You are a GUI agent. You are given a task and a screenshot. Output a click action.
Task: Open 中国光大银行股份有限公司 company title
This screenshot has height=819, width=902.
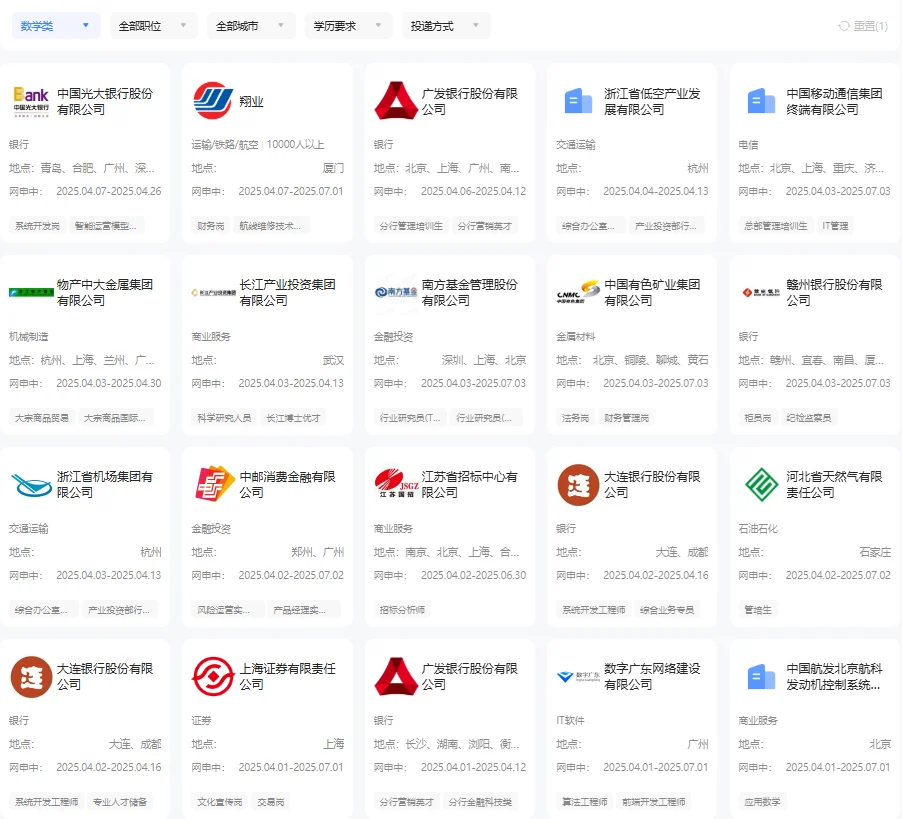[x=105, y=101]
